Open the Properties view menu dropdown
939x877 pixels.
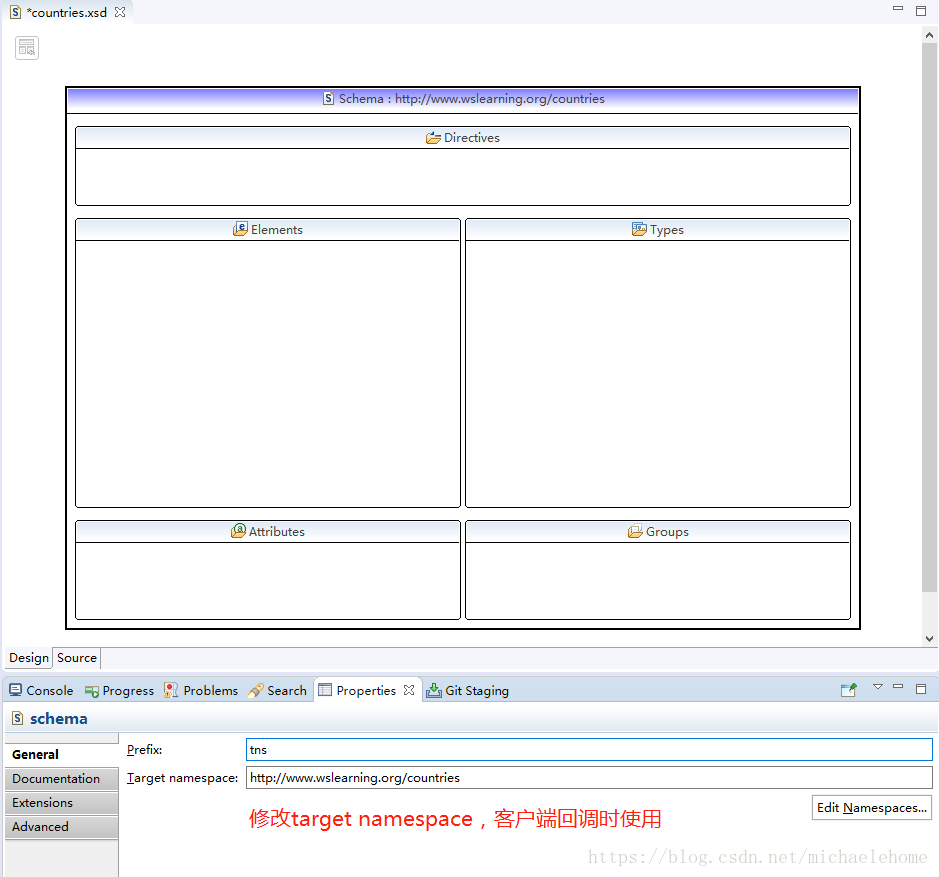878,687
